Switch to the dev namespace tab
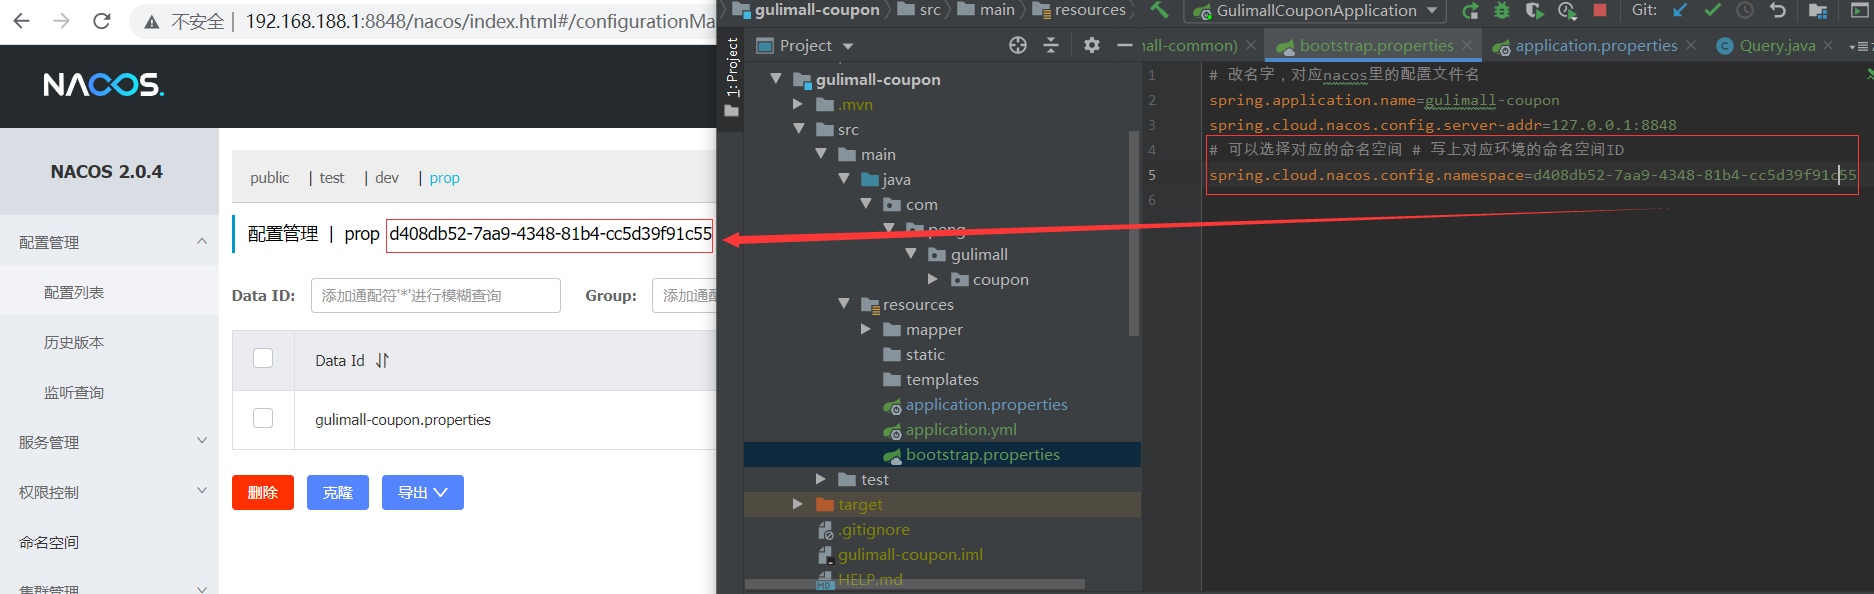This screenshot has height=594, width=1874. pyautogui.click(x=387, y=178)
